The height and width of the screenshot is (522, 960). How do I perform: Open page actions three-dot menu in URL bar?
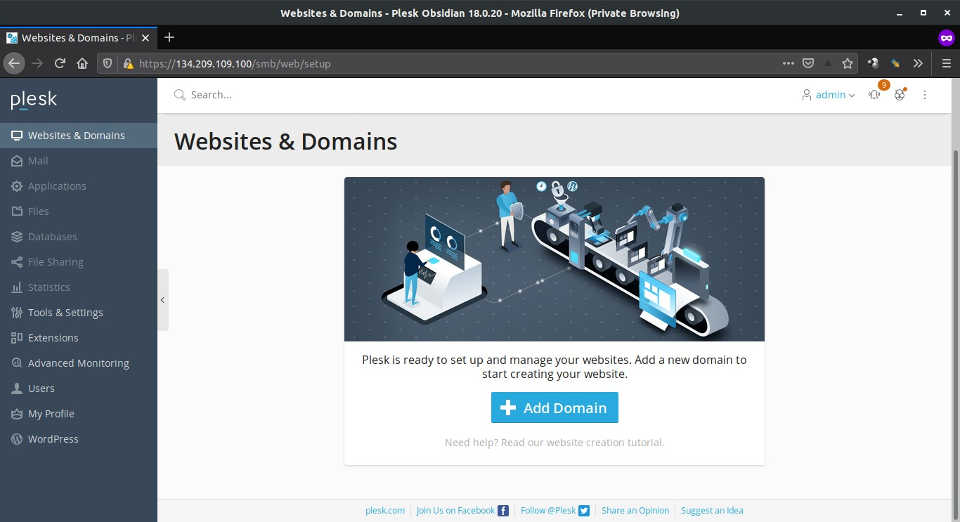788,63
